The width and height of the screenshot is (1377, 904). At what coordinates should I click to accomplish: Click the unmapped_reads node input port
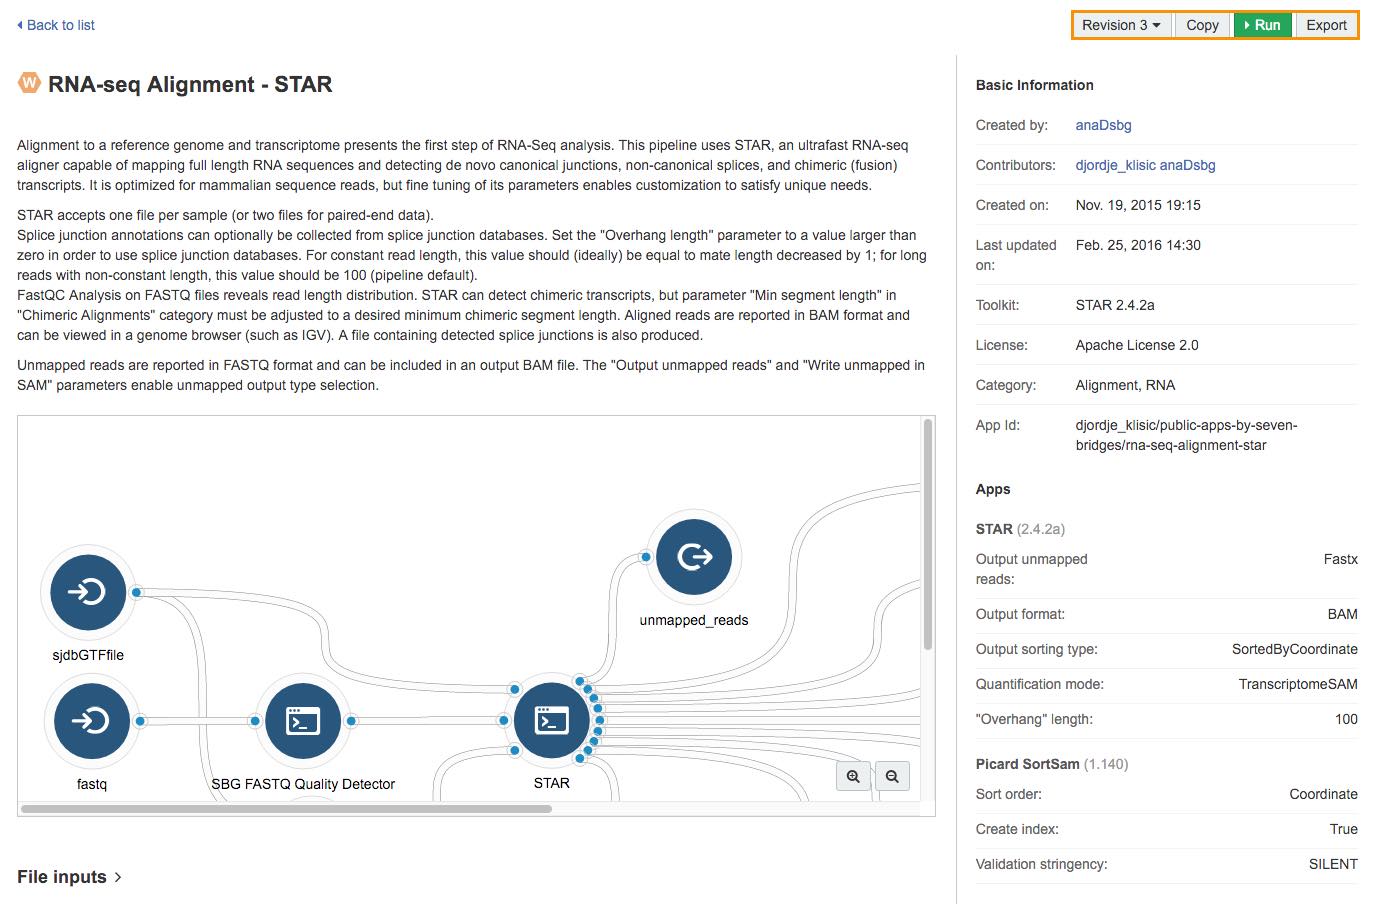pos(646,557)
